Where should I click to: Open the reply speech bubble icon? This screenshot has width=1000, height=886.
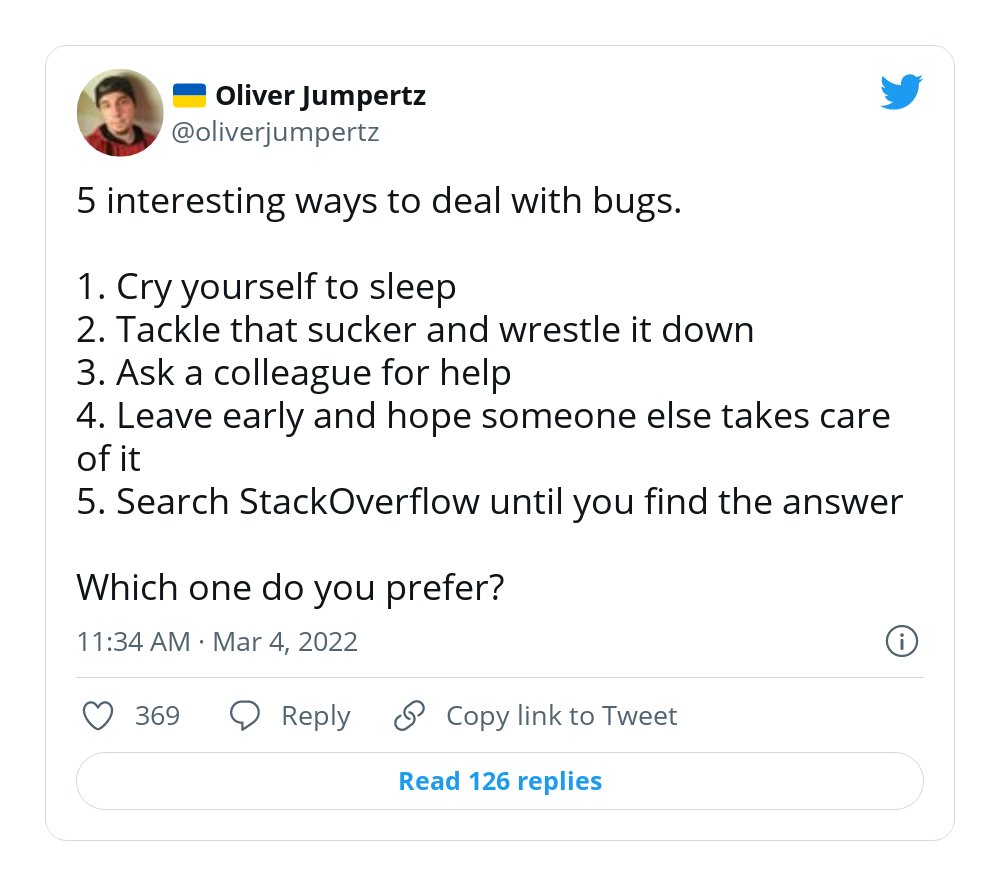(244, 716)
